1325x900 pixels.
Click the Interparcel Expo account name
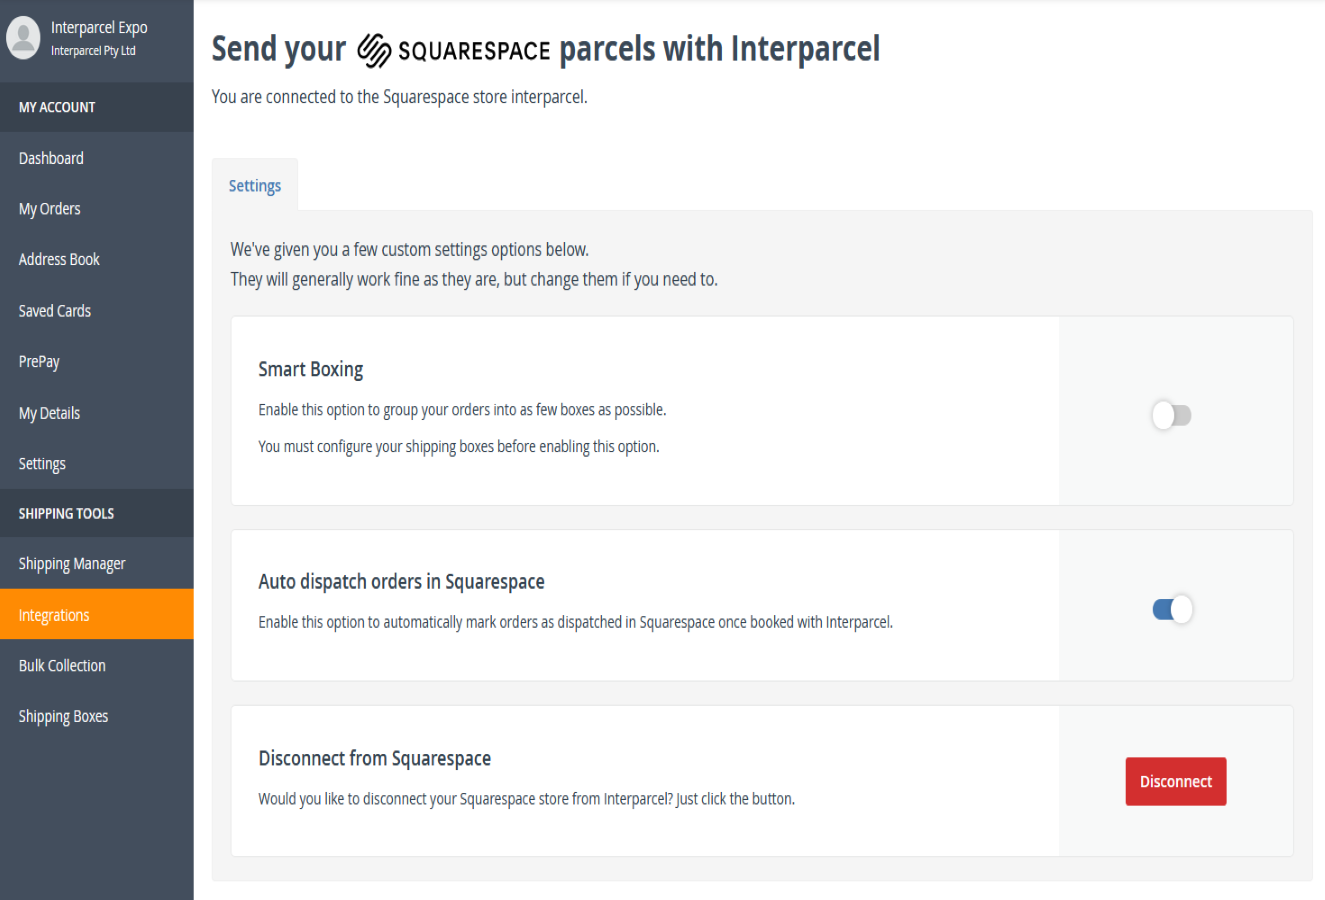coord(97,28)
